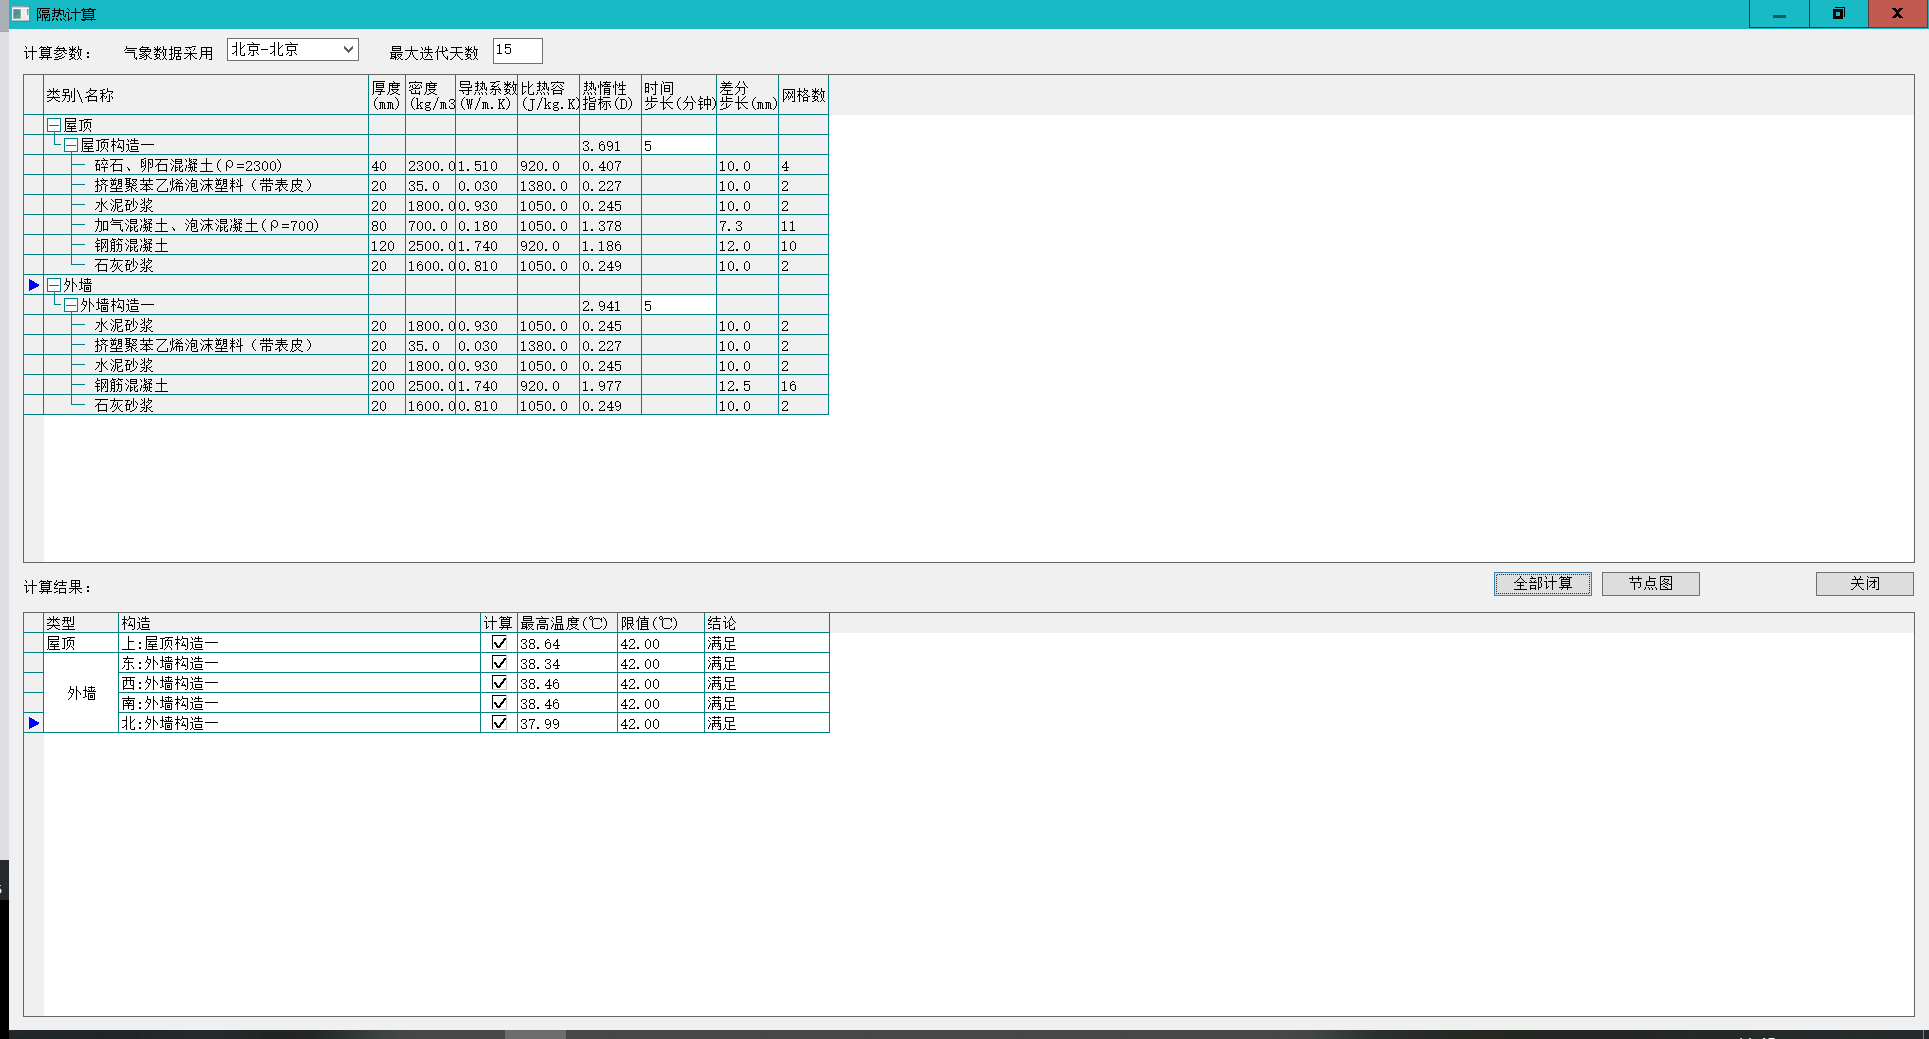Viewport: 1929px width, 1039px height.
Task: Select the 加气混凝土、泡沫混凝土 layer row
Action: pyautogui.click(x=206, y=226)
